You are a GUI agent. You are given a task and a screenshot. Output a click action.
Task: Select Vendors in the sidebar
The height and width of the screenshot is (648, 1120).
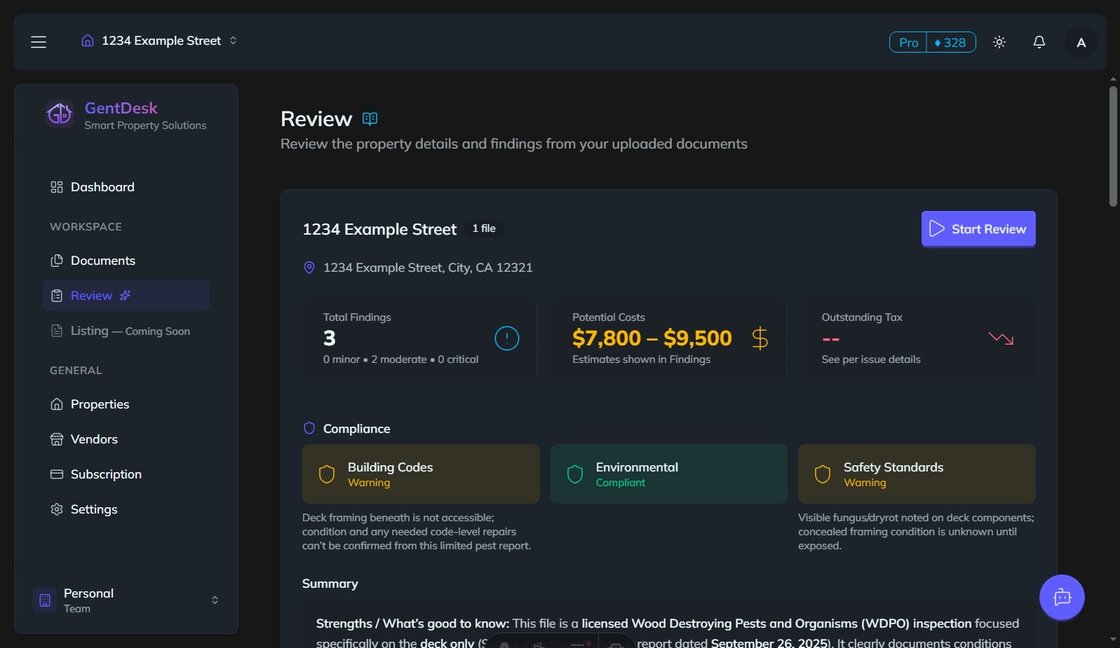pos(94,439)
